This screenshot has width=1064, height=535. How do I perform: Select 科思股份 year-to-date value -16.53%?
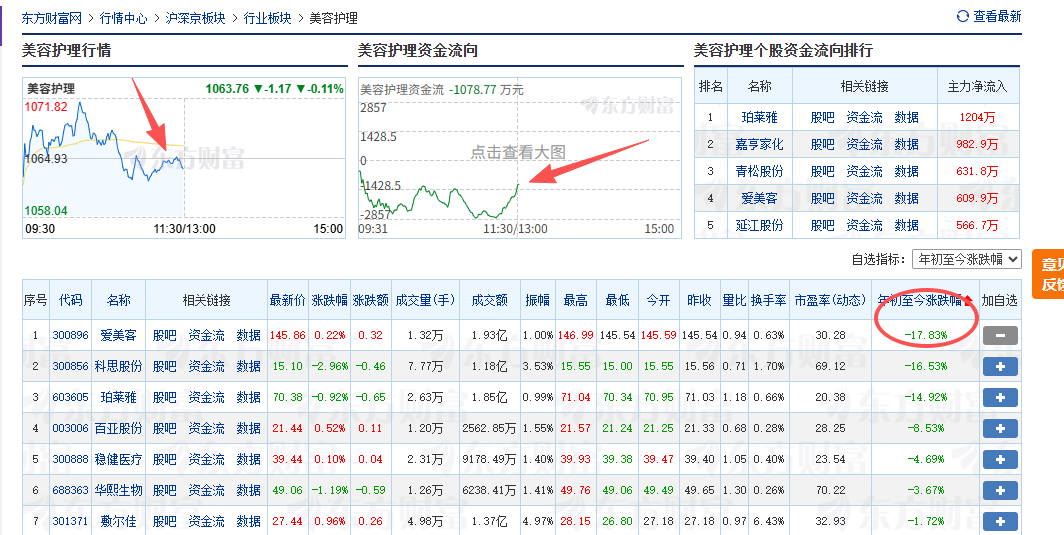(x=926, y=367)
